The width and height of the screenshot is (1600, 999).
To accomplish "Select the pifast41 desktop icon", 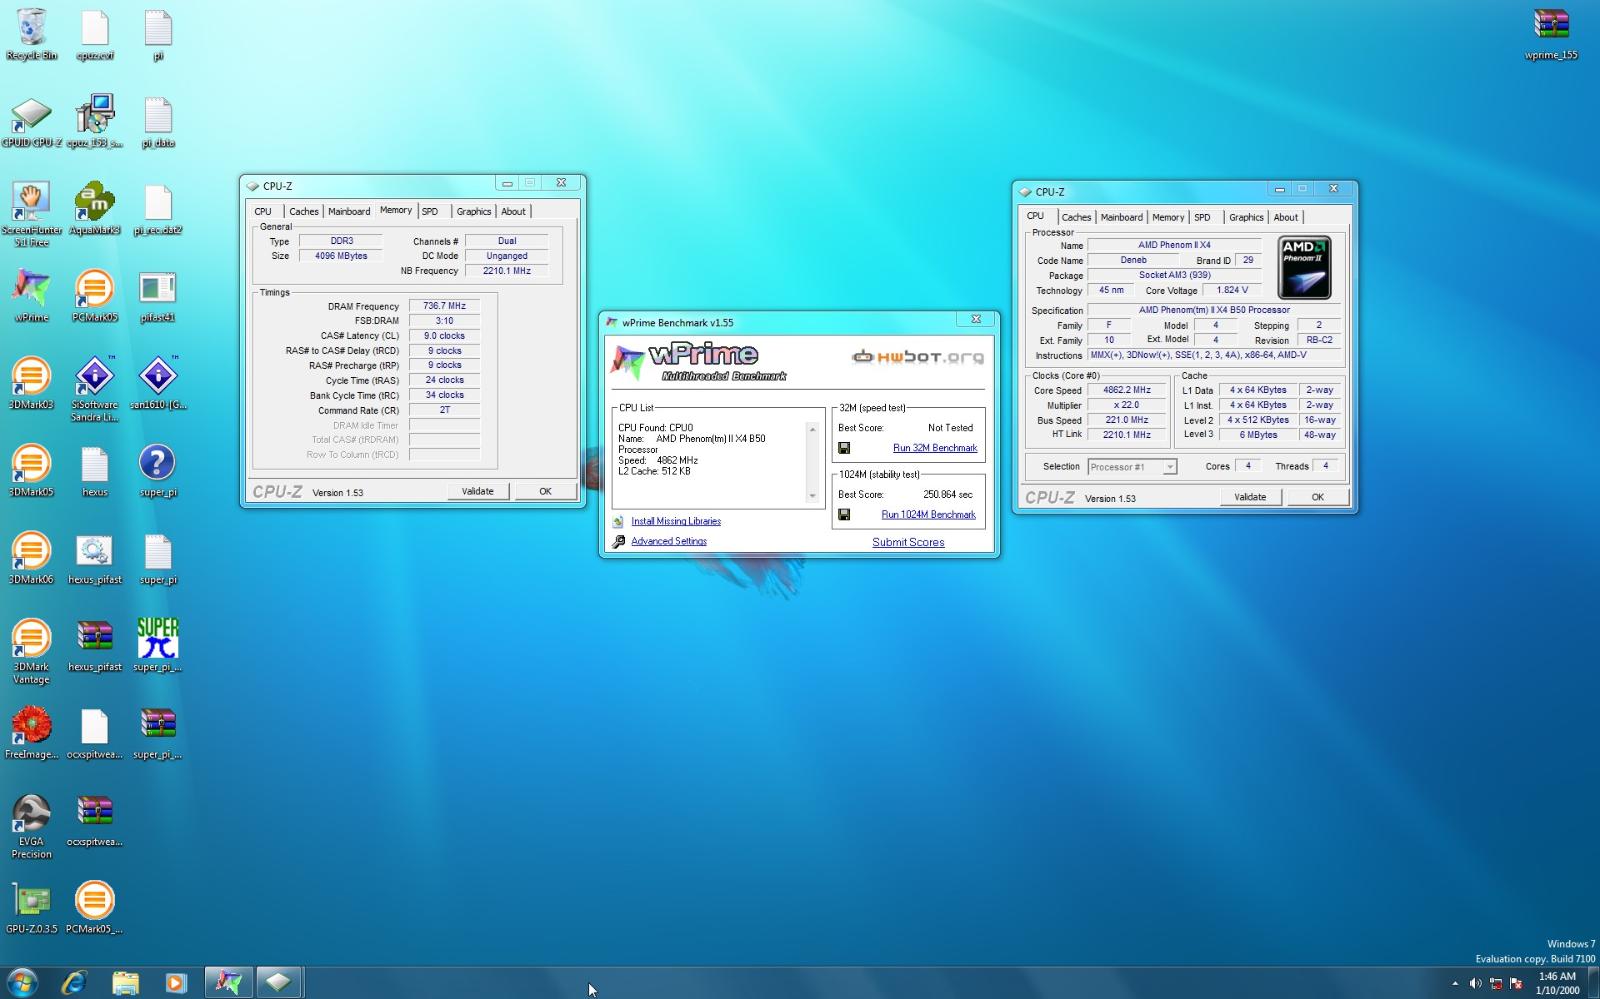I will (158, 296).
